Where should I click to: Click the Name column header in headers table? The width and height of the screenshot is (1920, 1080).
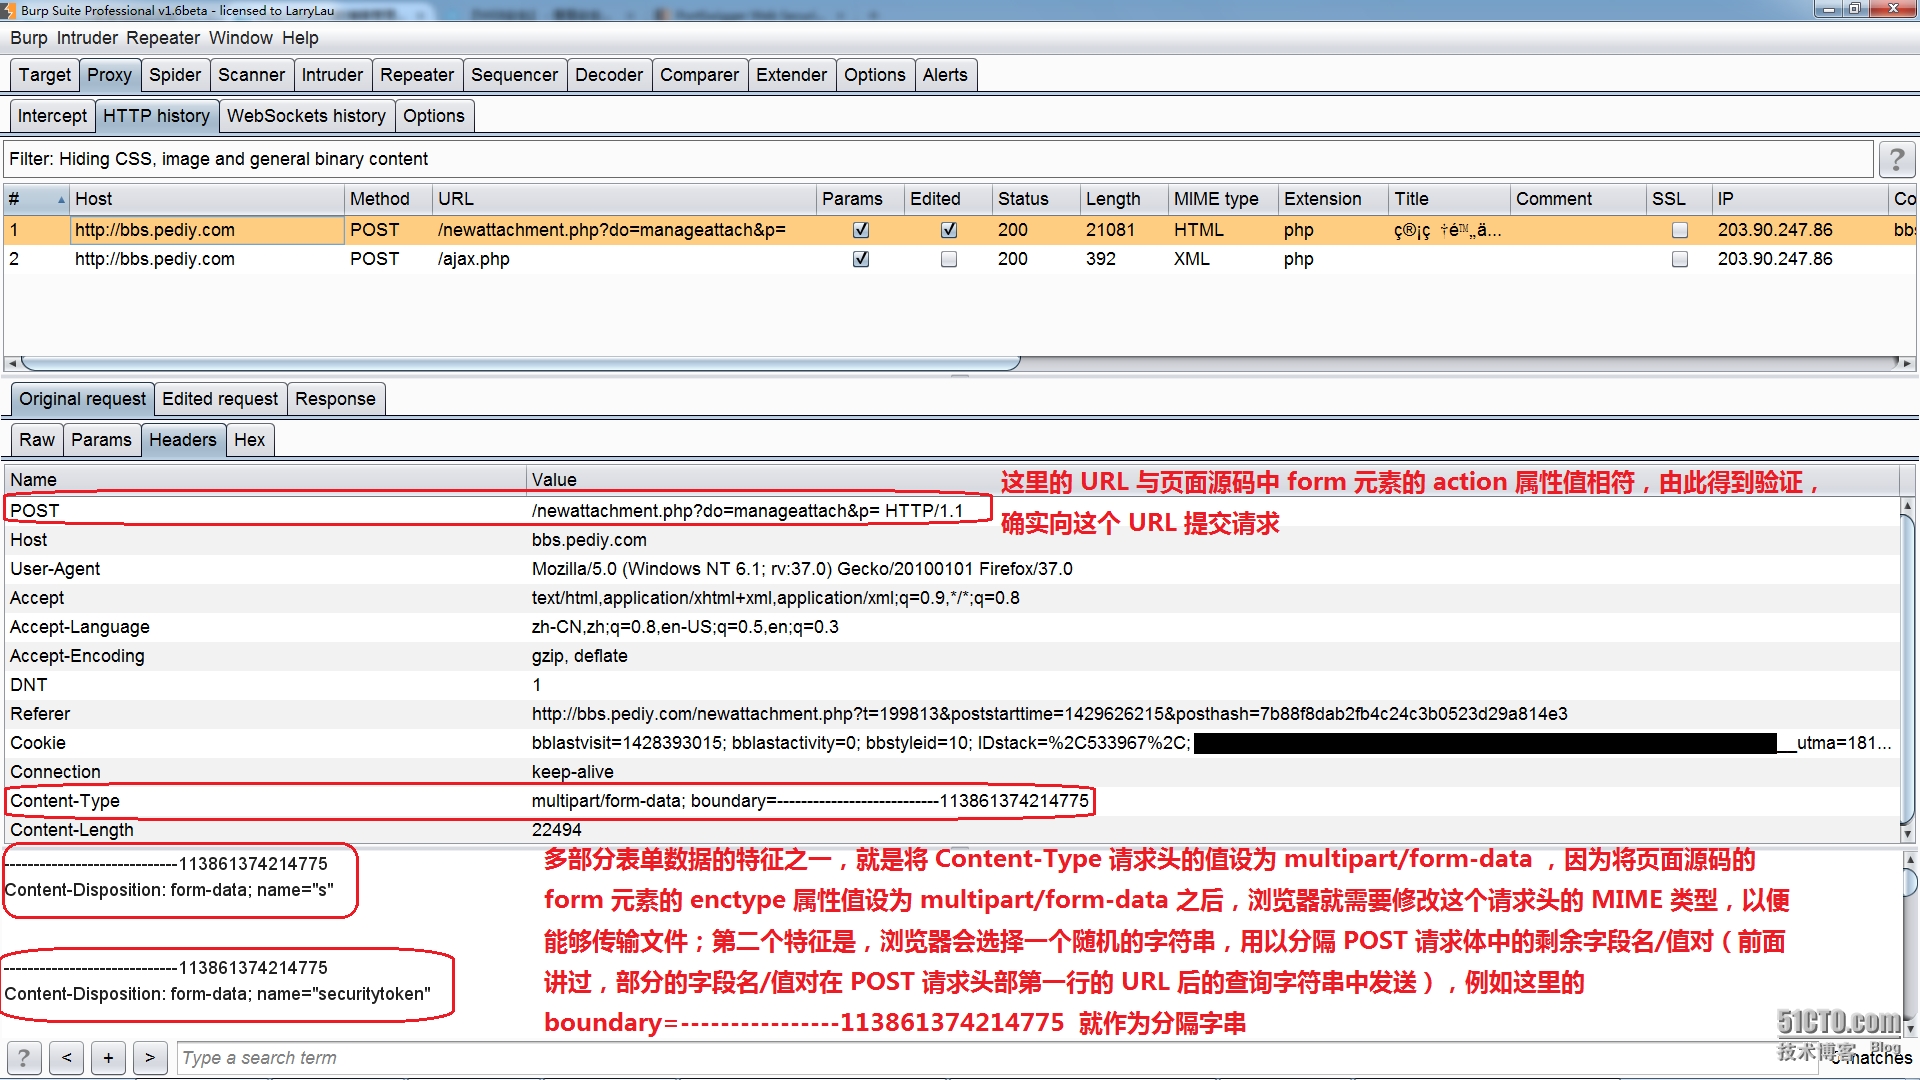(x=265, y=480)
